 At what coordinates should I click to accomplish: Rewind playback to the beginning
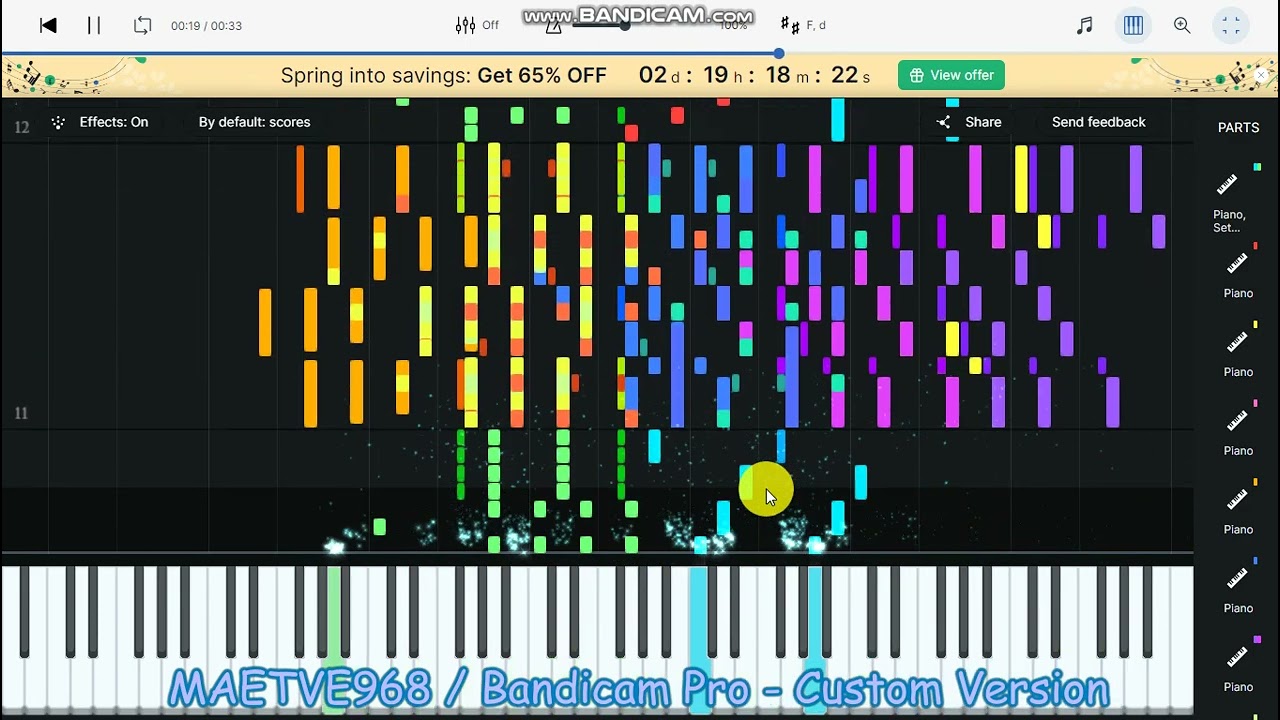pos(48,26)
